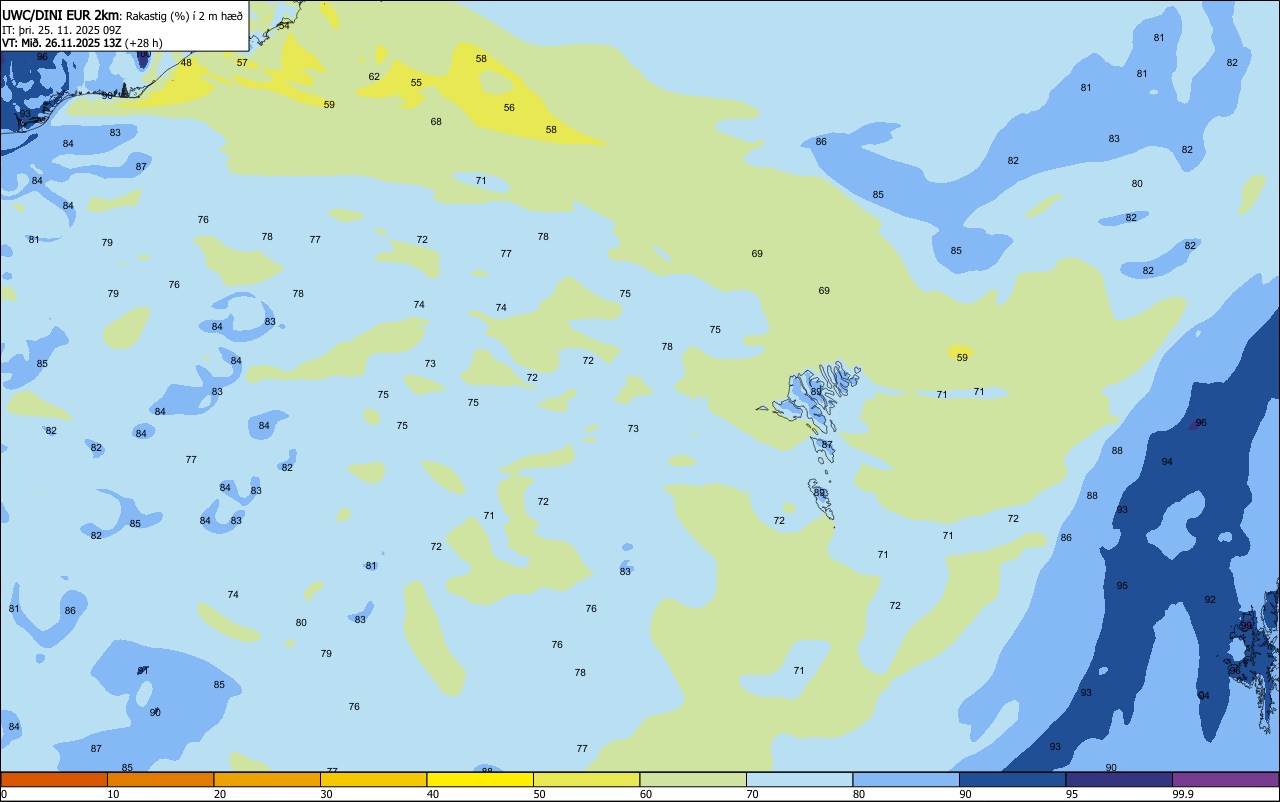The image size is (1280, 802).
Task: Click the orange 10–20 legend swatch
Action: click(x=160, y=779)
